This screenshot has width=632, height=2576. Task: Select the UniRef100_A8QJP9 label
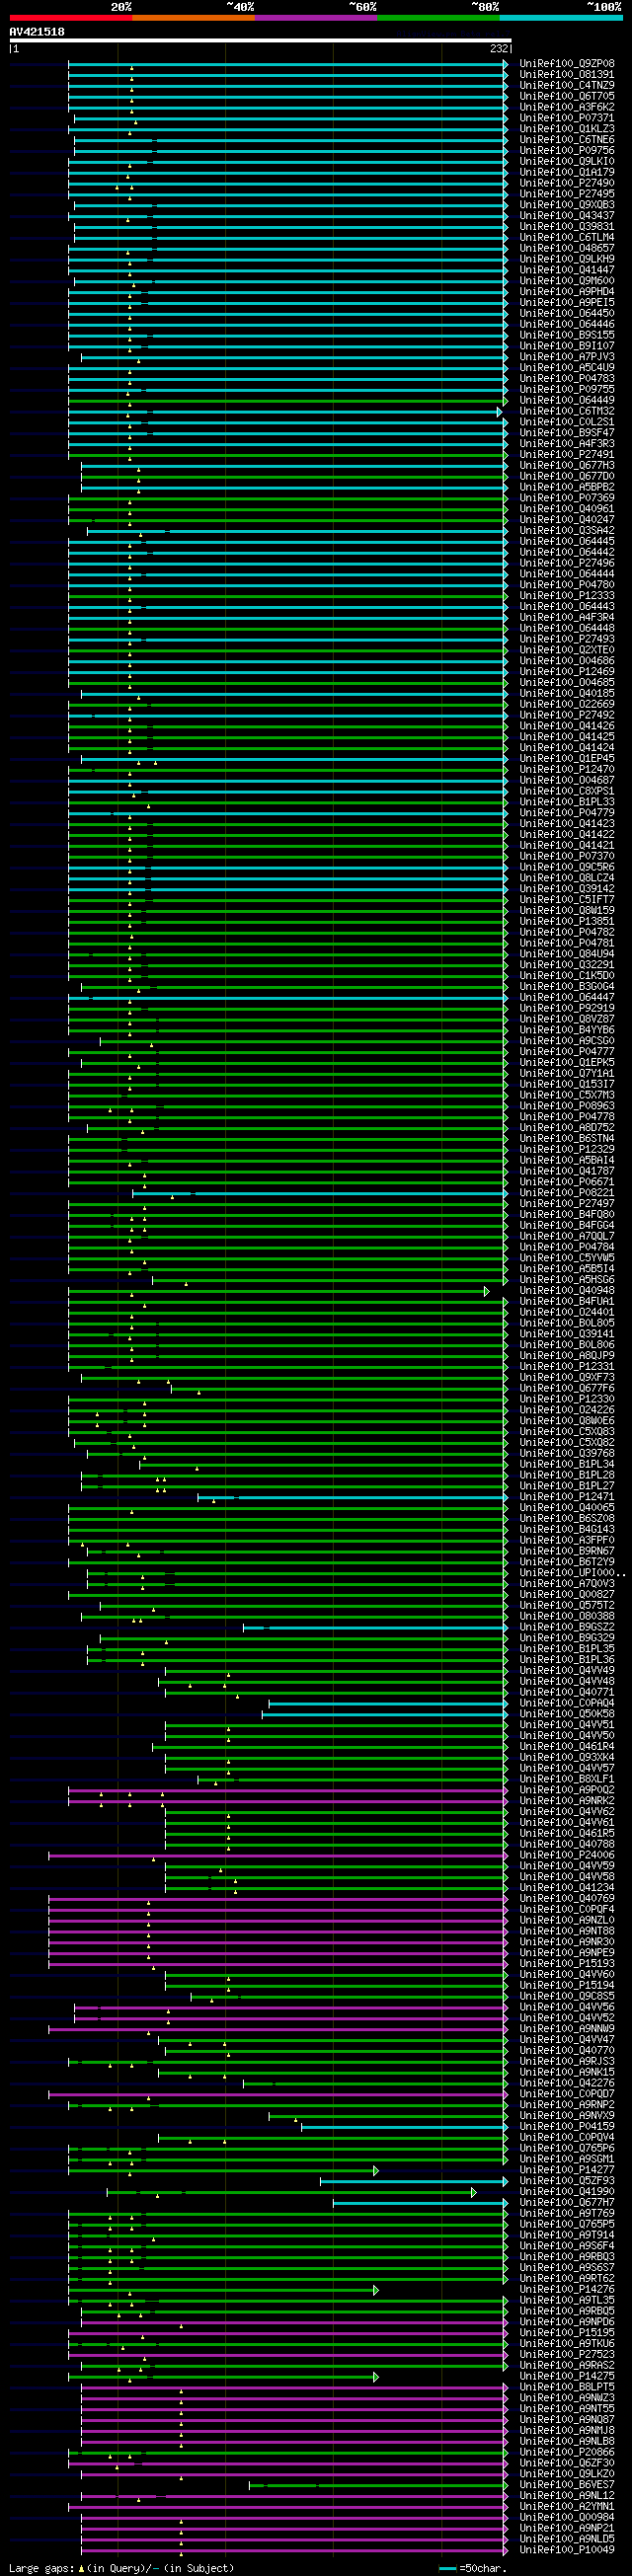pos(567,1356)
